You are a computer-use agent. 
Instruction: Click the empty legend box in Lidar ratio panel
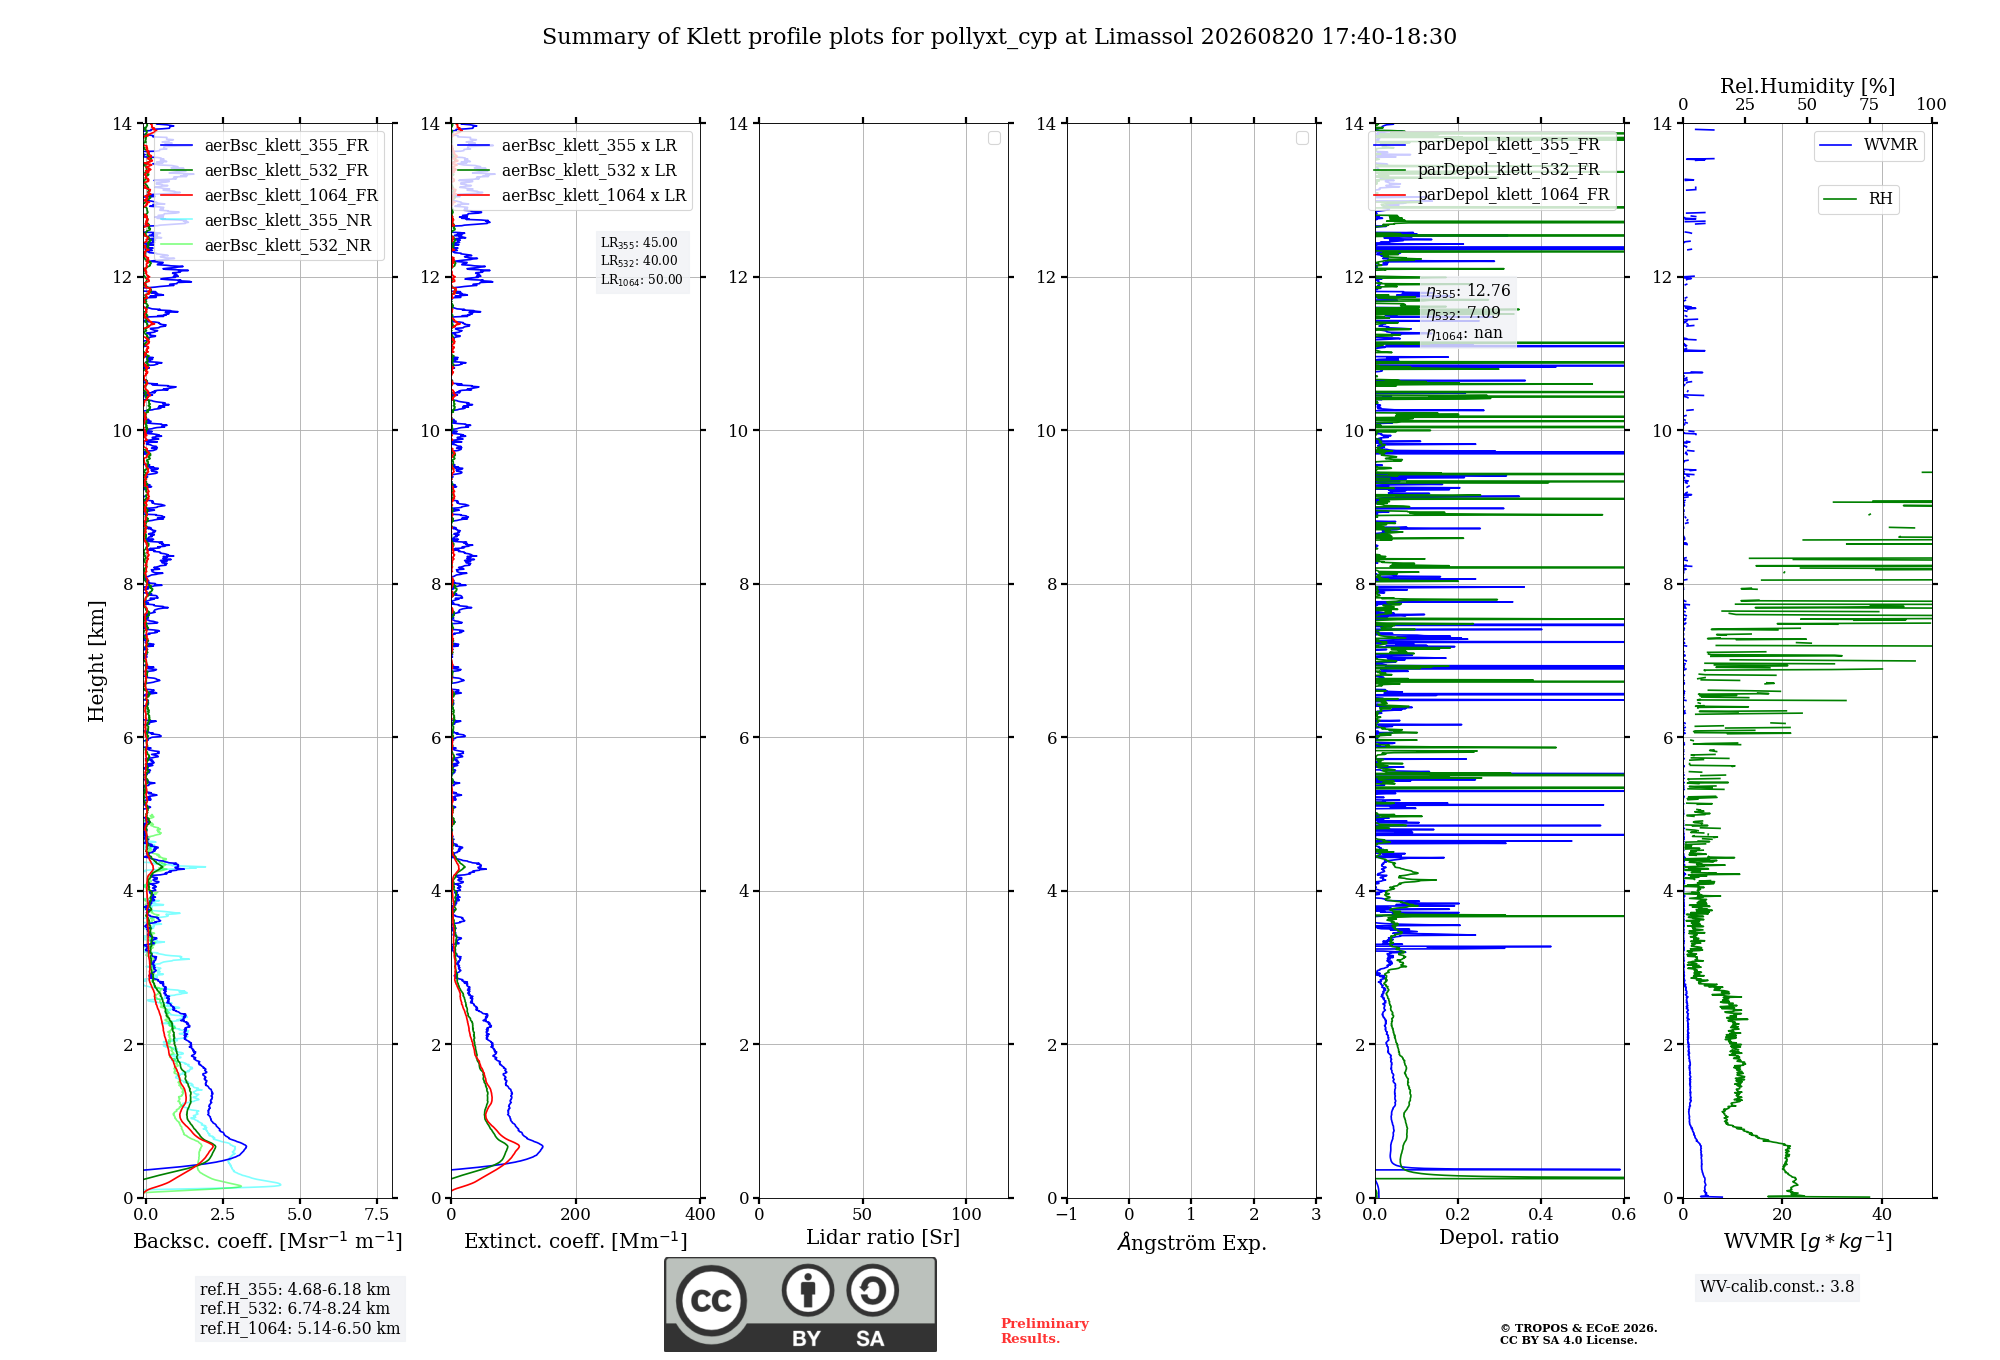click(994, 138)
